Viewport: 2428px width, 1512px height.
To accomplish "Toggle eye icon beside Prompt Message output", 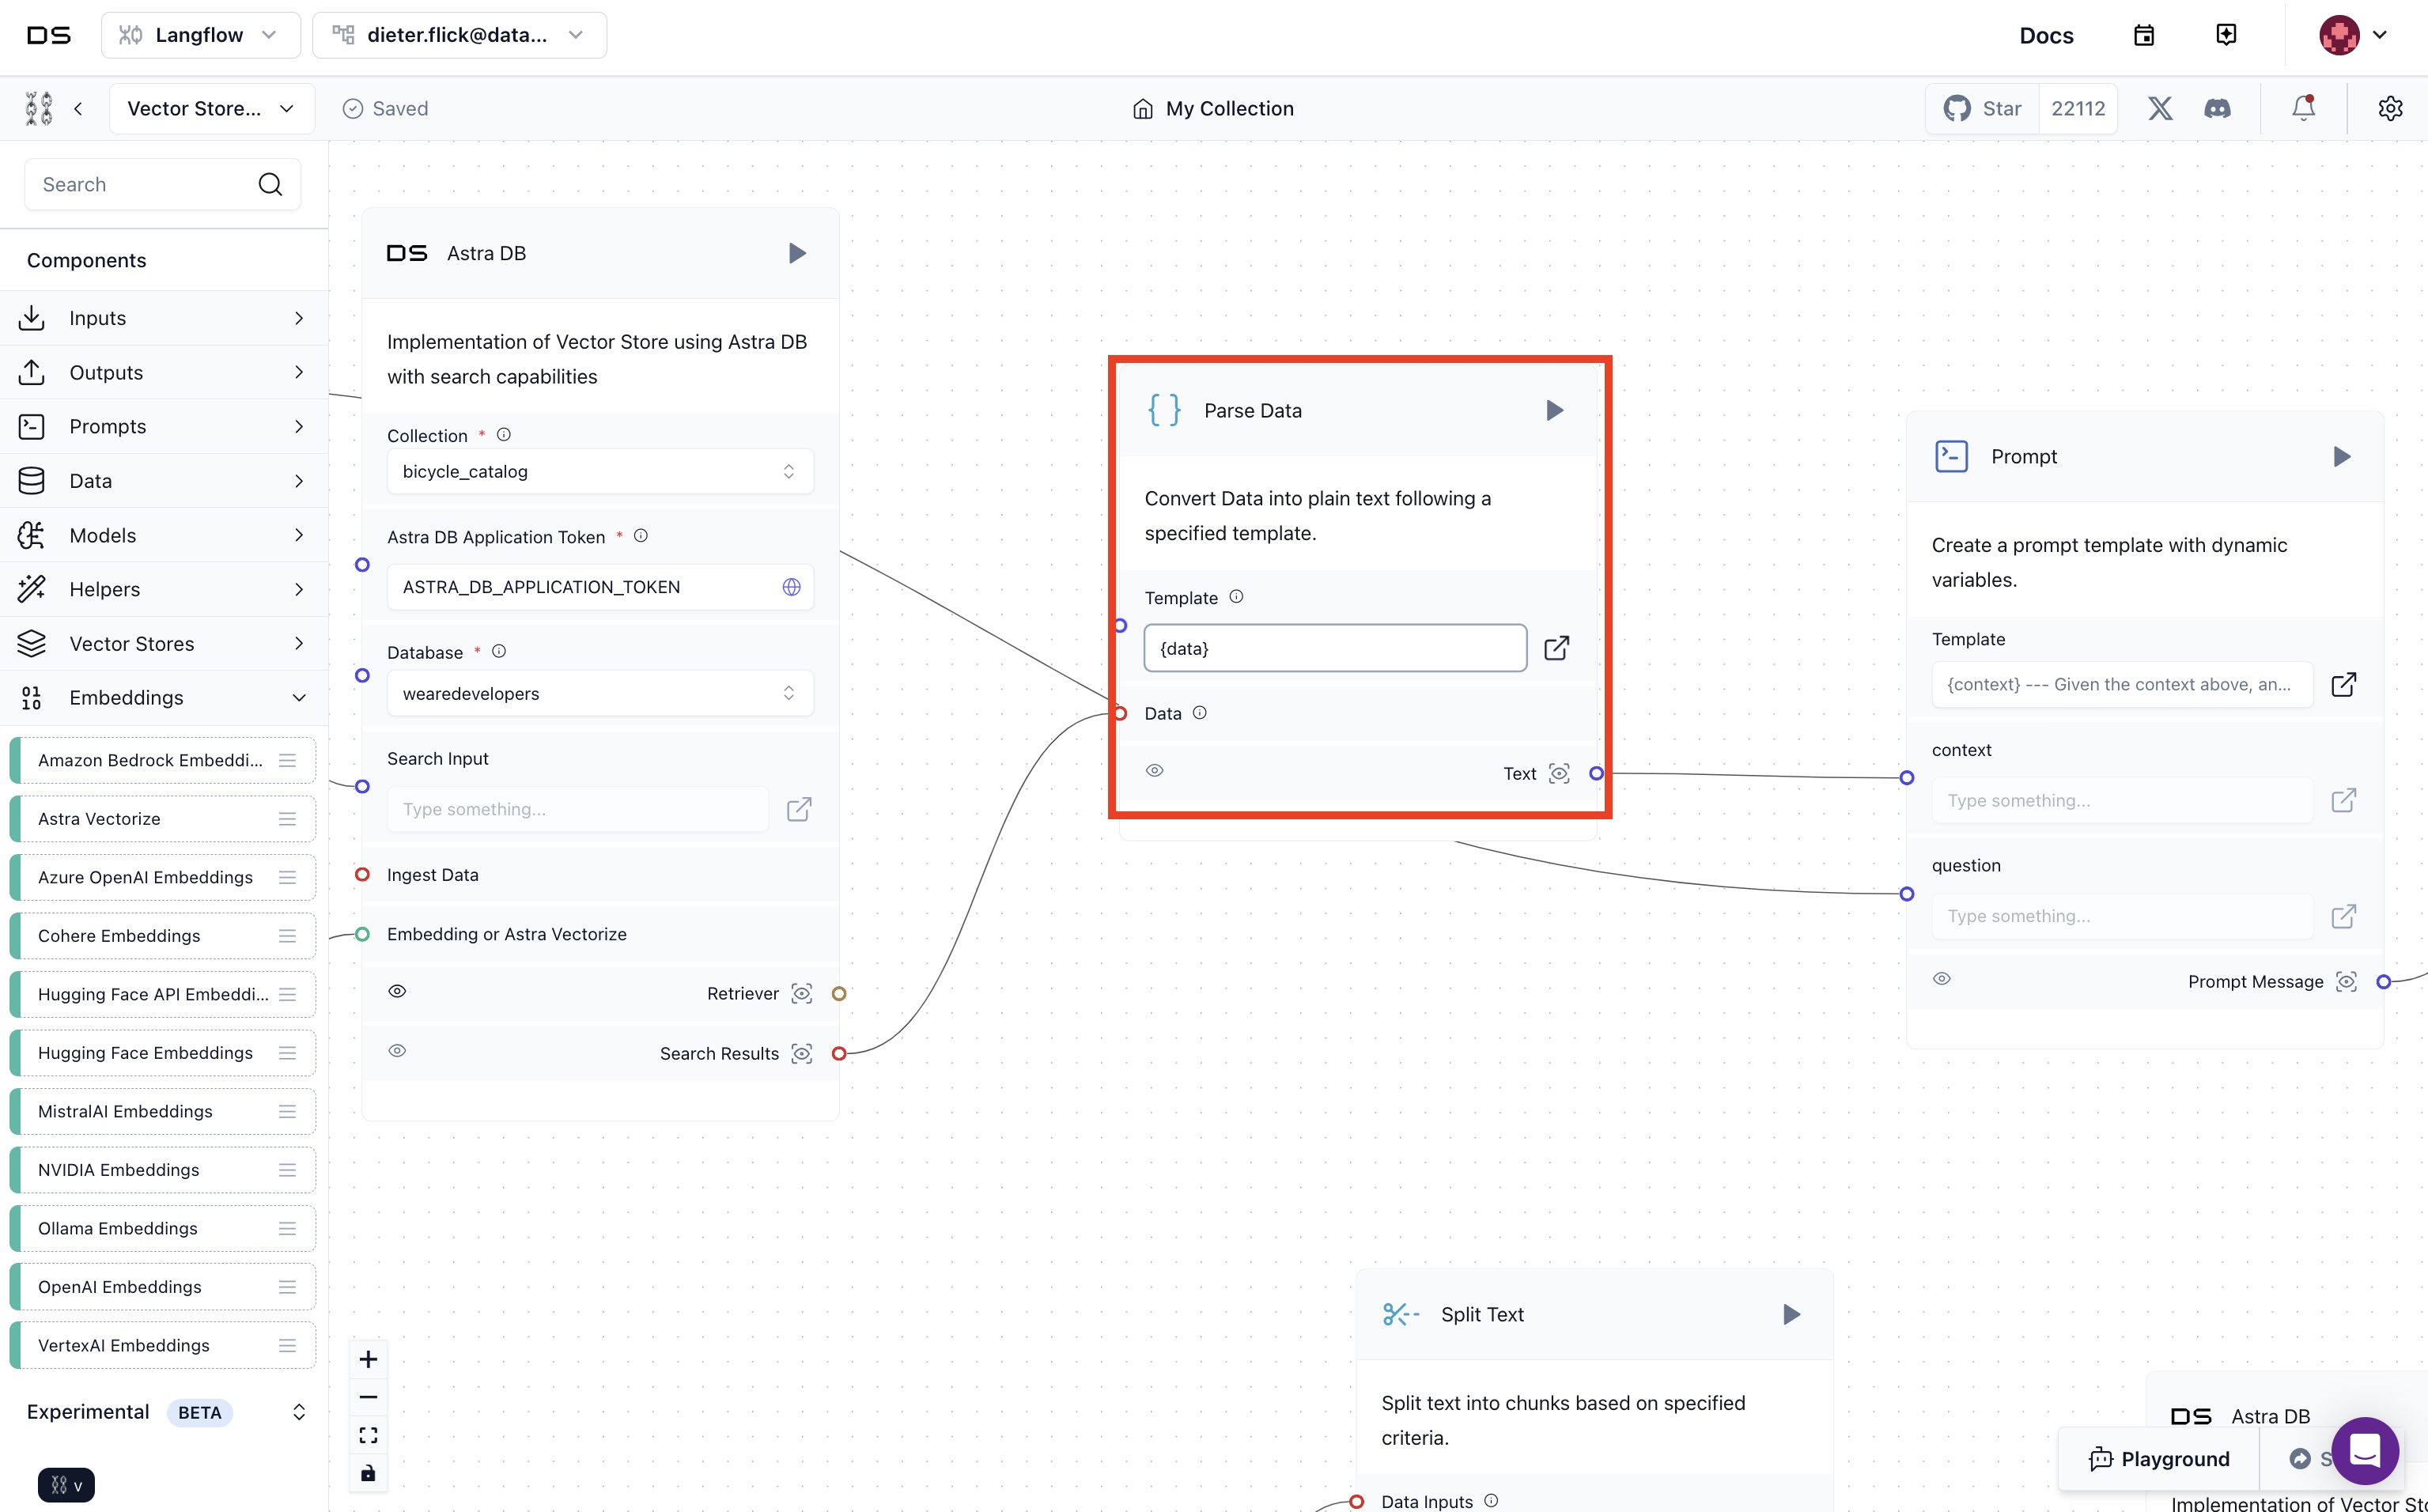I will click(x=1941, y=979).
